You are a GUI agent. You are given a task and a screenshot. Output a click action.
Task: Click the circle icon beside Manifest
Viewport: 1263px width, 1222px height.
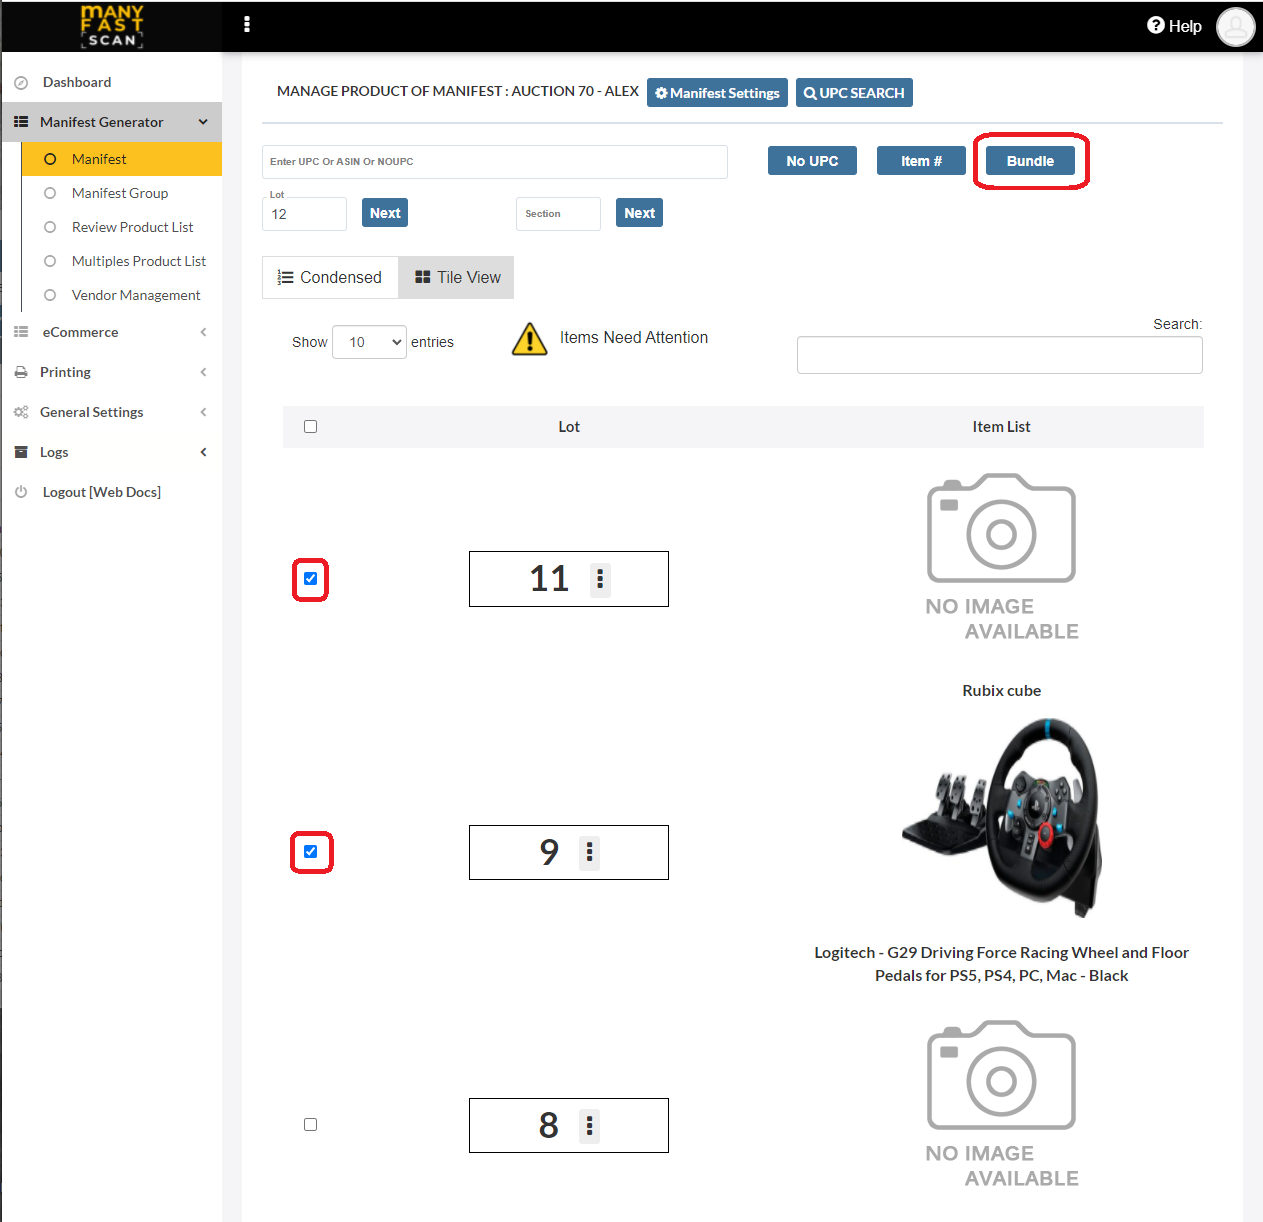click(x=50, y=159)
